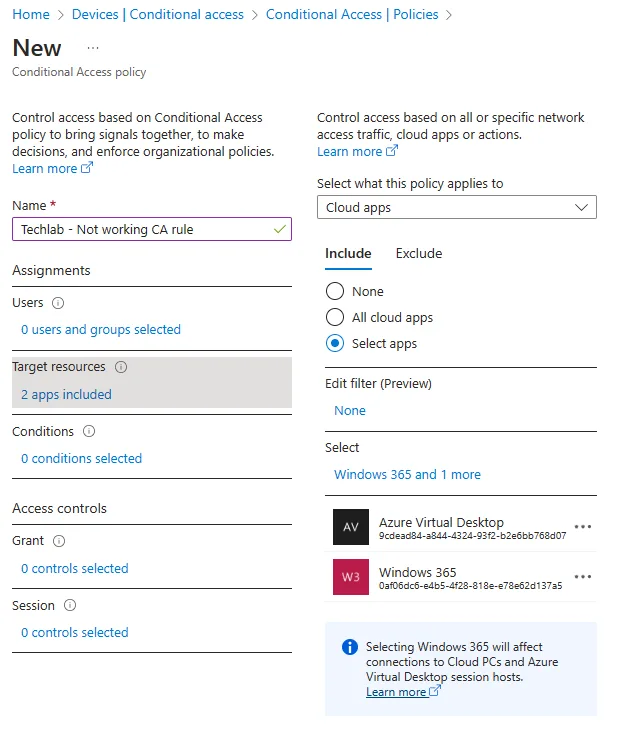Screen dimensions: 626x737
Task: Navigate to Home in the breadcrumb
Action: [x=31, y=15]
